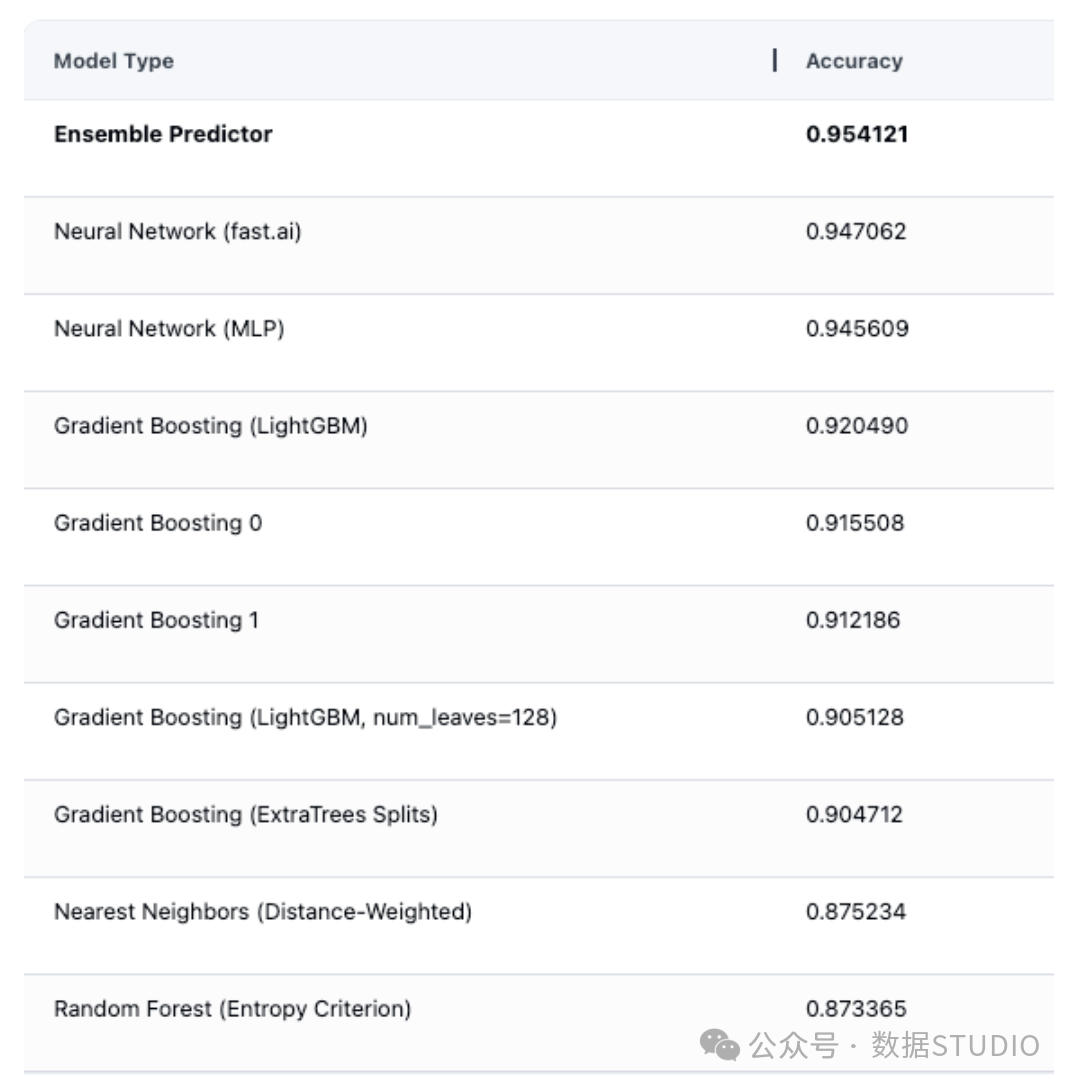The width and height of the screenshot is (1074, 1088).
Task: Select Gradient Boosting (ExtraTrees Splits) row
Action: point(539,828)
